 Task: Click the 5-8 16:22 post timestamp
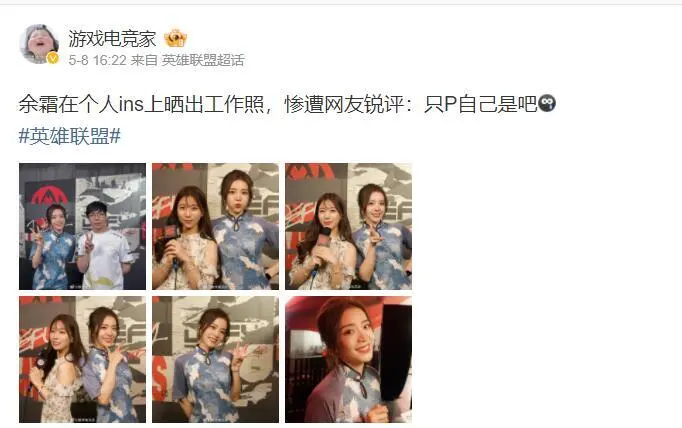pos(97,60)
